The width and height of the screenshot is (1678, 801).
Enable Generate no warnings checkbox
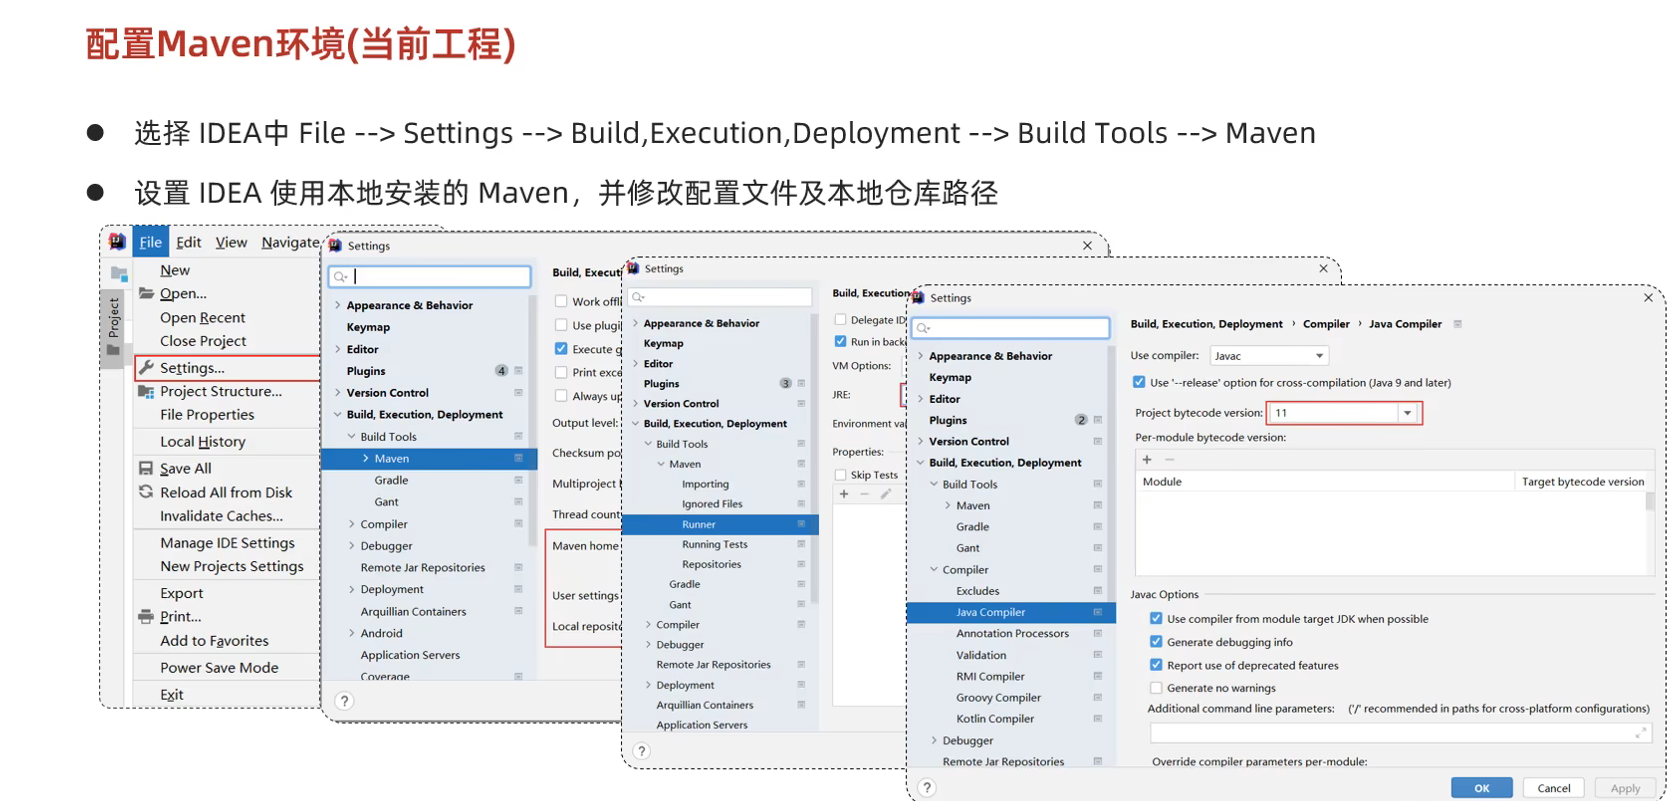pyautogui.click(x=1156, y=688)
